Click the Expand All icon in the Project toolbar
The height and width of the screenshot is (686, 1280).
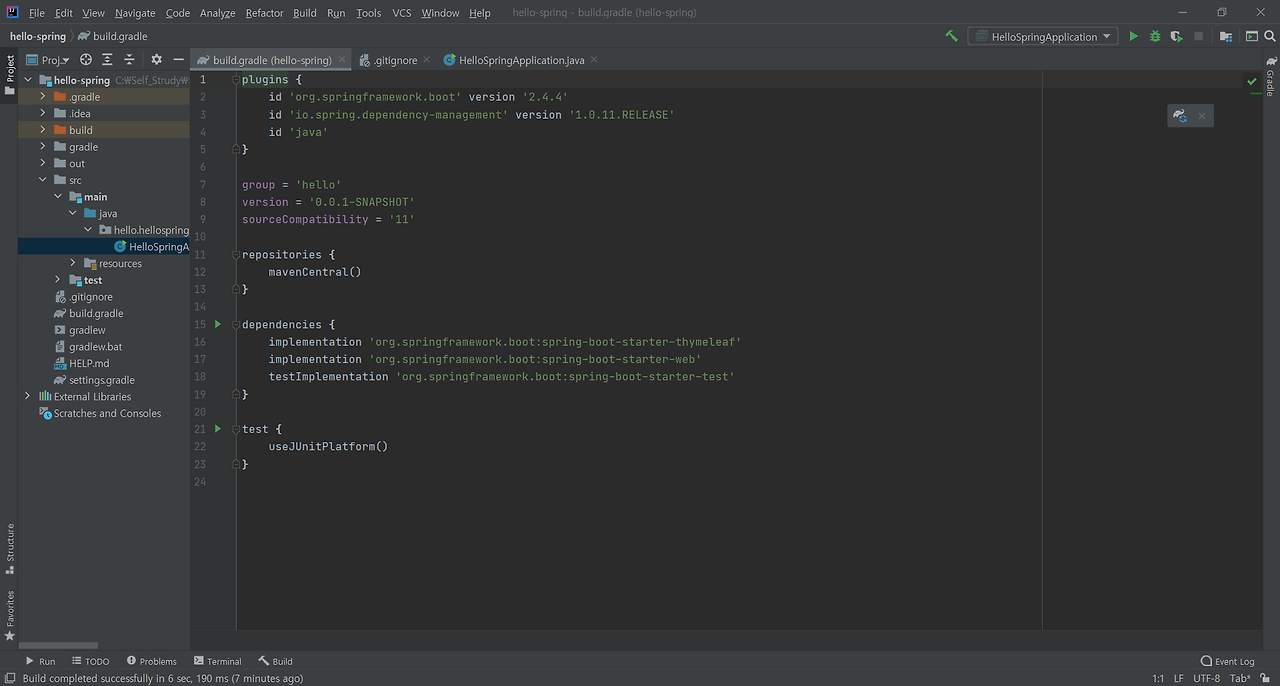107,60
